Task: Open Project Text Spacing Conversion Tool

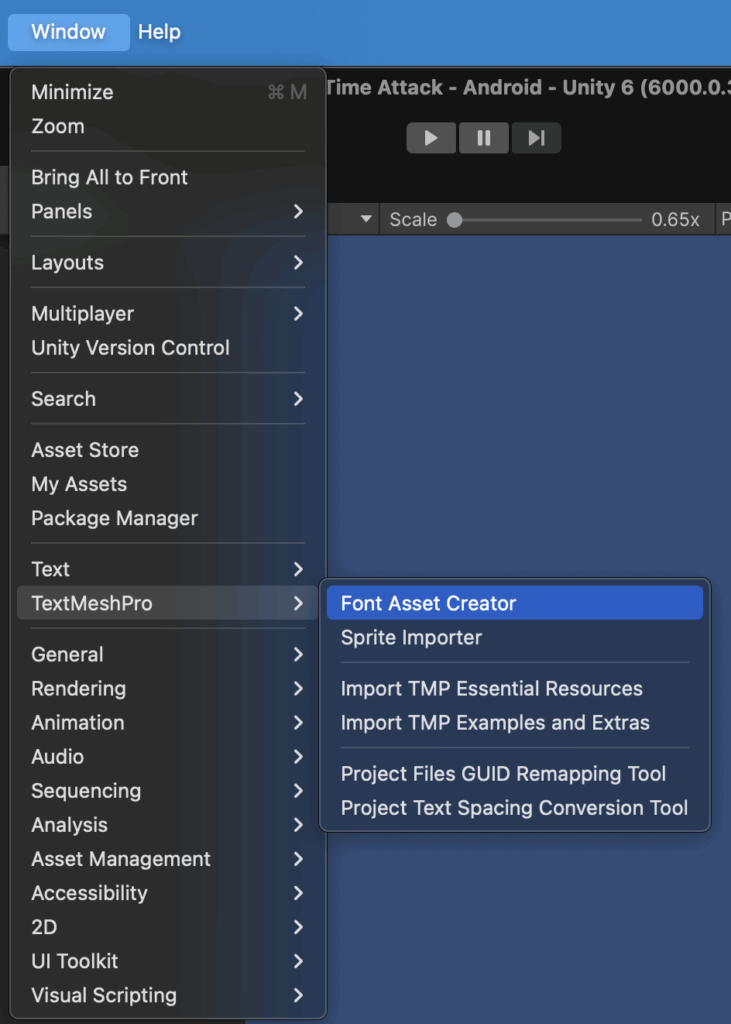Action: (515, 808)
